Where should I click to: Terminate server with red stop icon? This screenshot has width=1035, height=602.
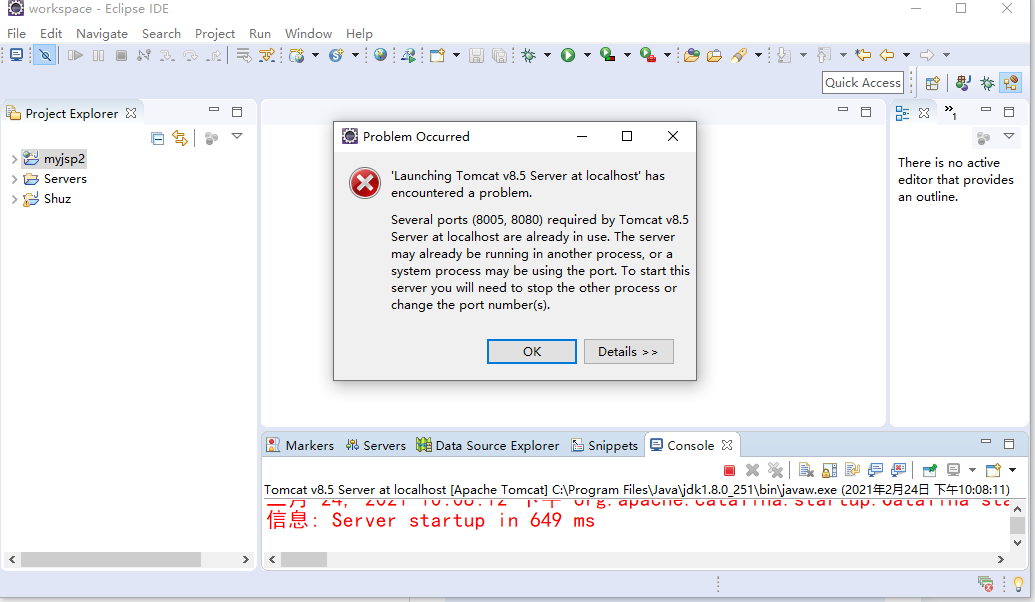tap(729, 471)
